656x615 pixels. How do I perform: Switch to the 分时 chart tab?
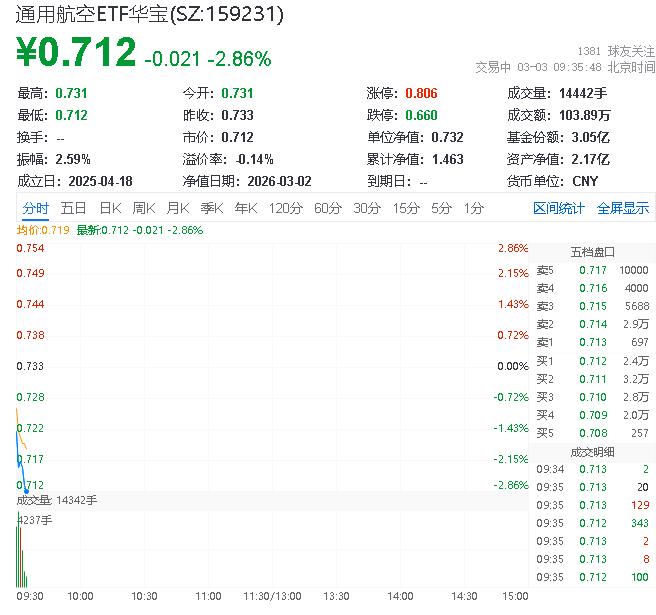pos(35,208)
